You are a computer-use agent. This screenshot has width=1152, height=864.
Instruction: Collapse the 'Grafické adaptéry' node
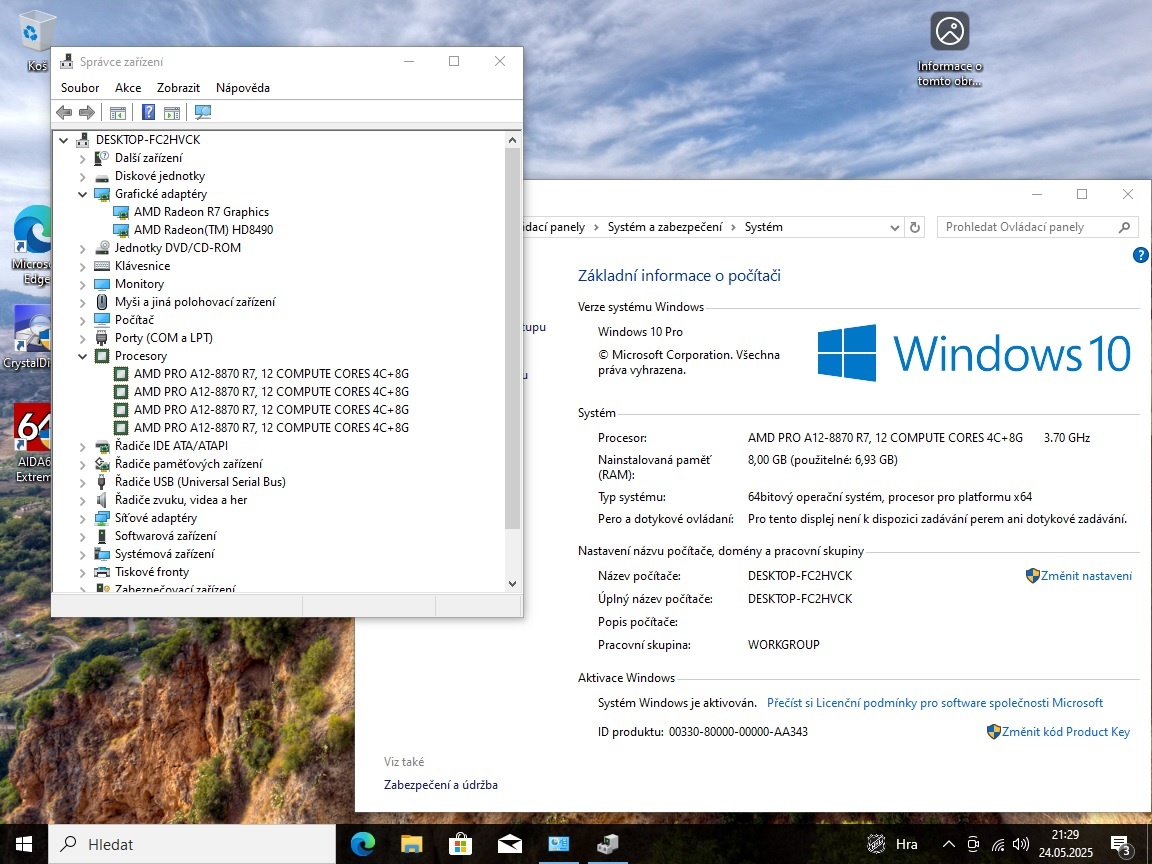click(x=82, y=194)
